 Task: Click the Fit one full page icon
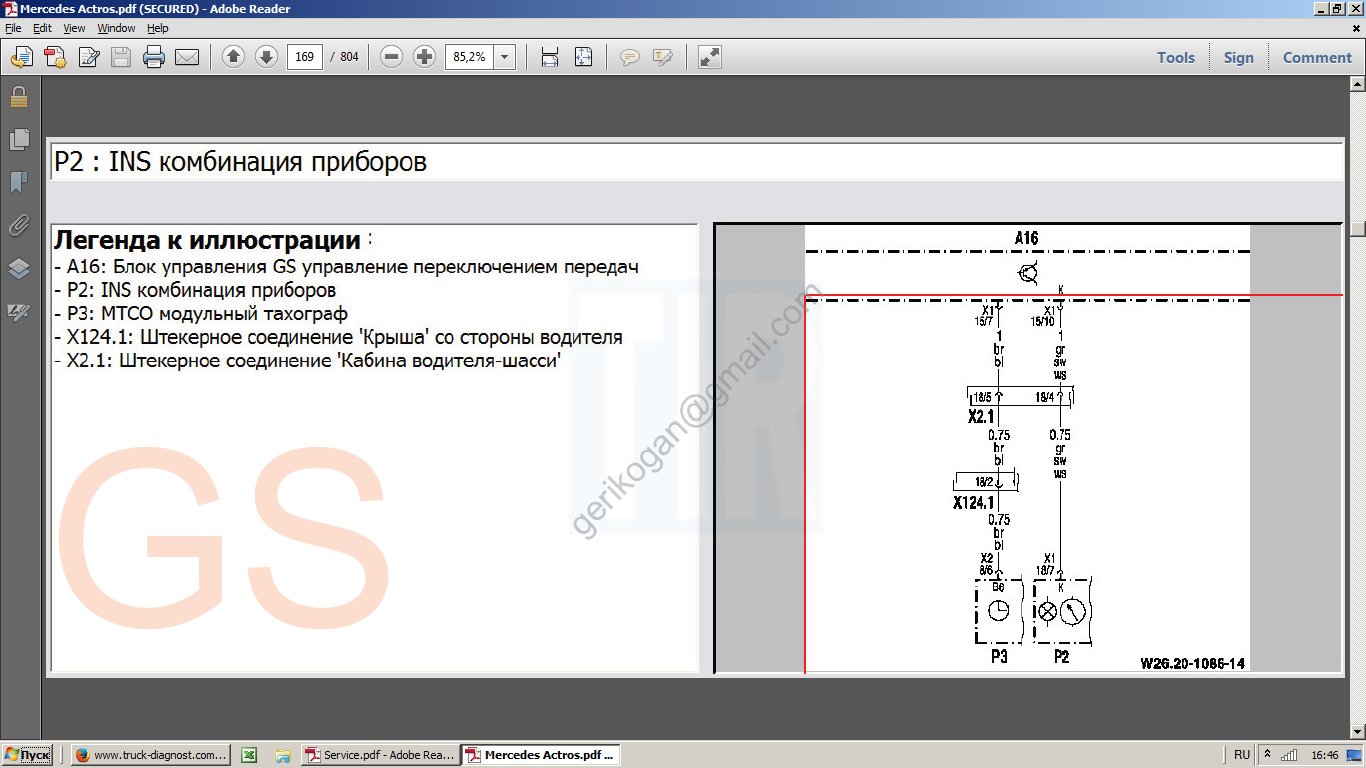(x=583, y=57)
